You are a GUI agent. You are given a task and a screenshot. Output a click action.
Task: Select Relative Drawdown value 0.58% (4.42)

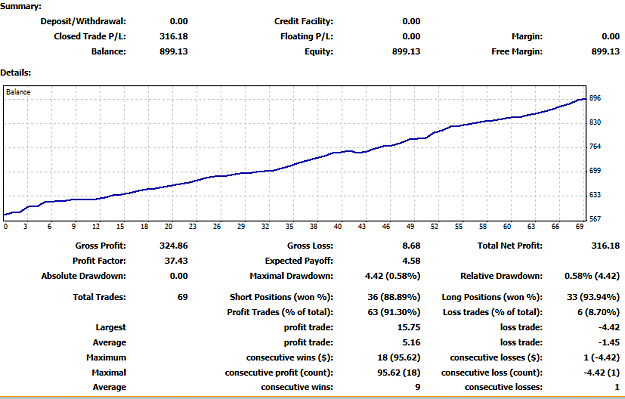592,276
